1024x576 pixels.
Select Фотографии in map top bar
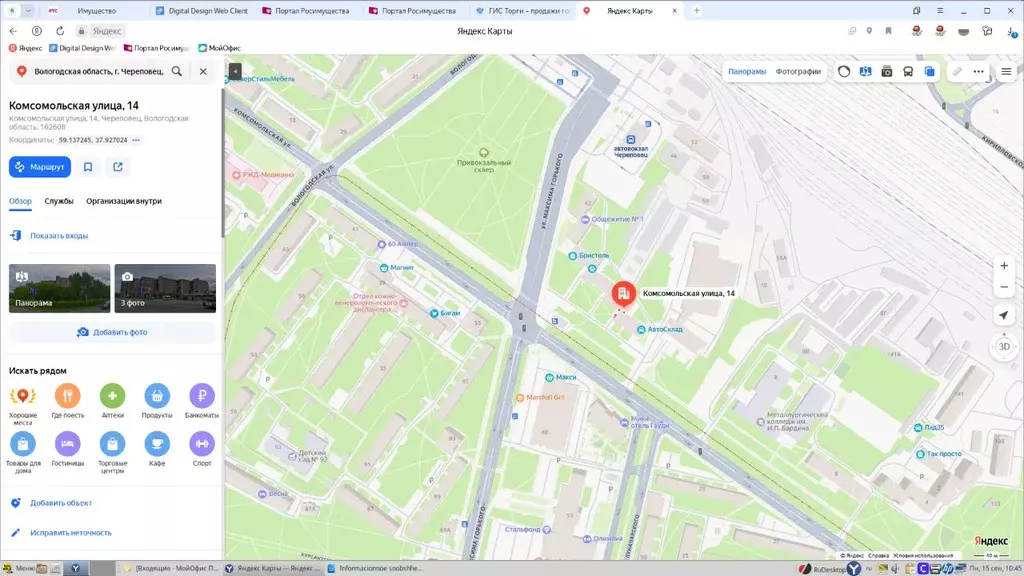[798, 71]
